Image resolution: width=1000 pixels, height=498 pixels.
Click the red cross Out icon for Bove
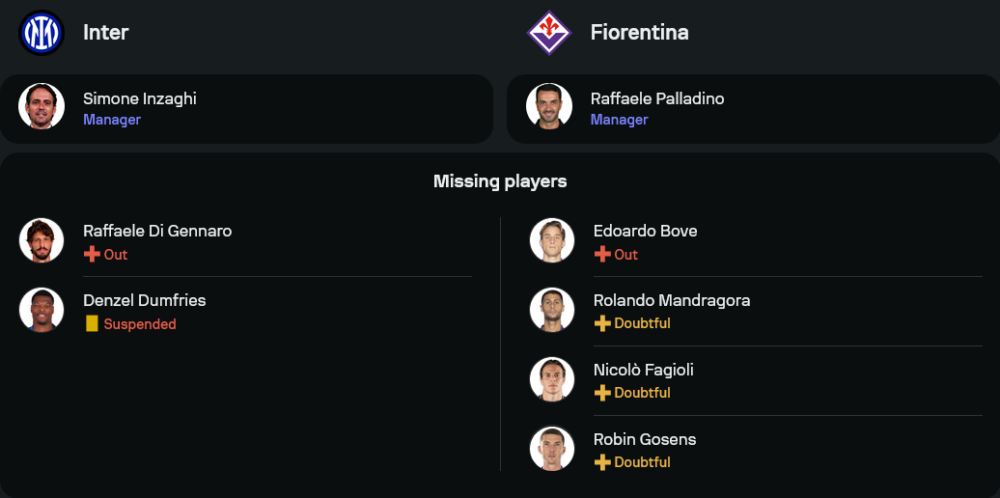coord(602,254)
